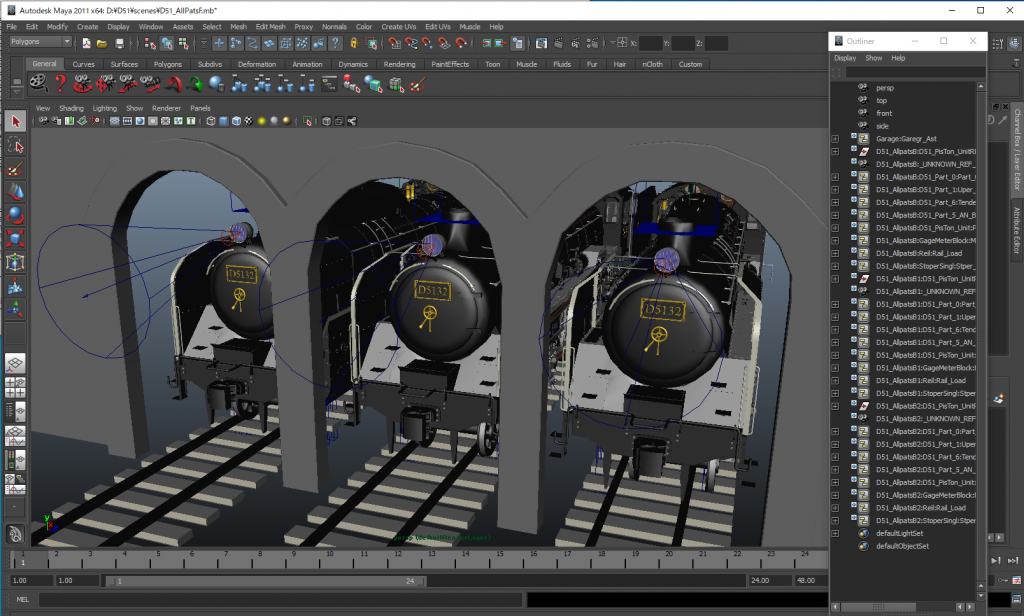Expand D51_AllpatsB:Reil:Rail_Load node in Outliner
The width and height of the screenshot is (1024, 616).
[835, 253]
